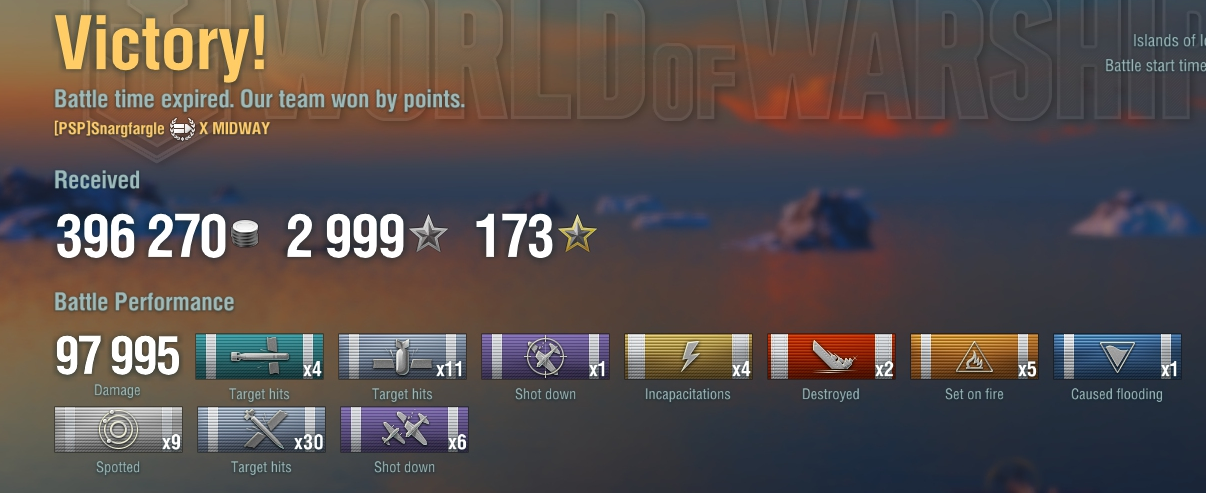Click the Victory! heading
This screenshot has height=493, width=1206.
click(161, 43)
